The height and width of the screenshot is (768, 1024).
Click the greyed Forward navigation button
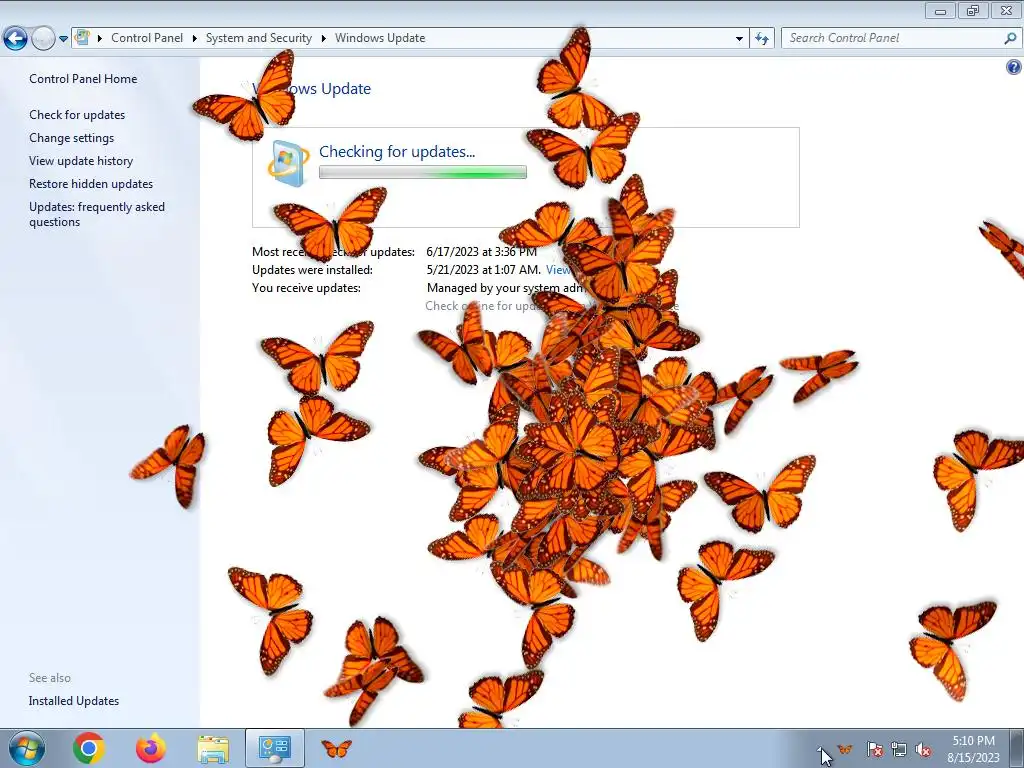(43, 39)
